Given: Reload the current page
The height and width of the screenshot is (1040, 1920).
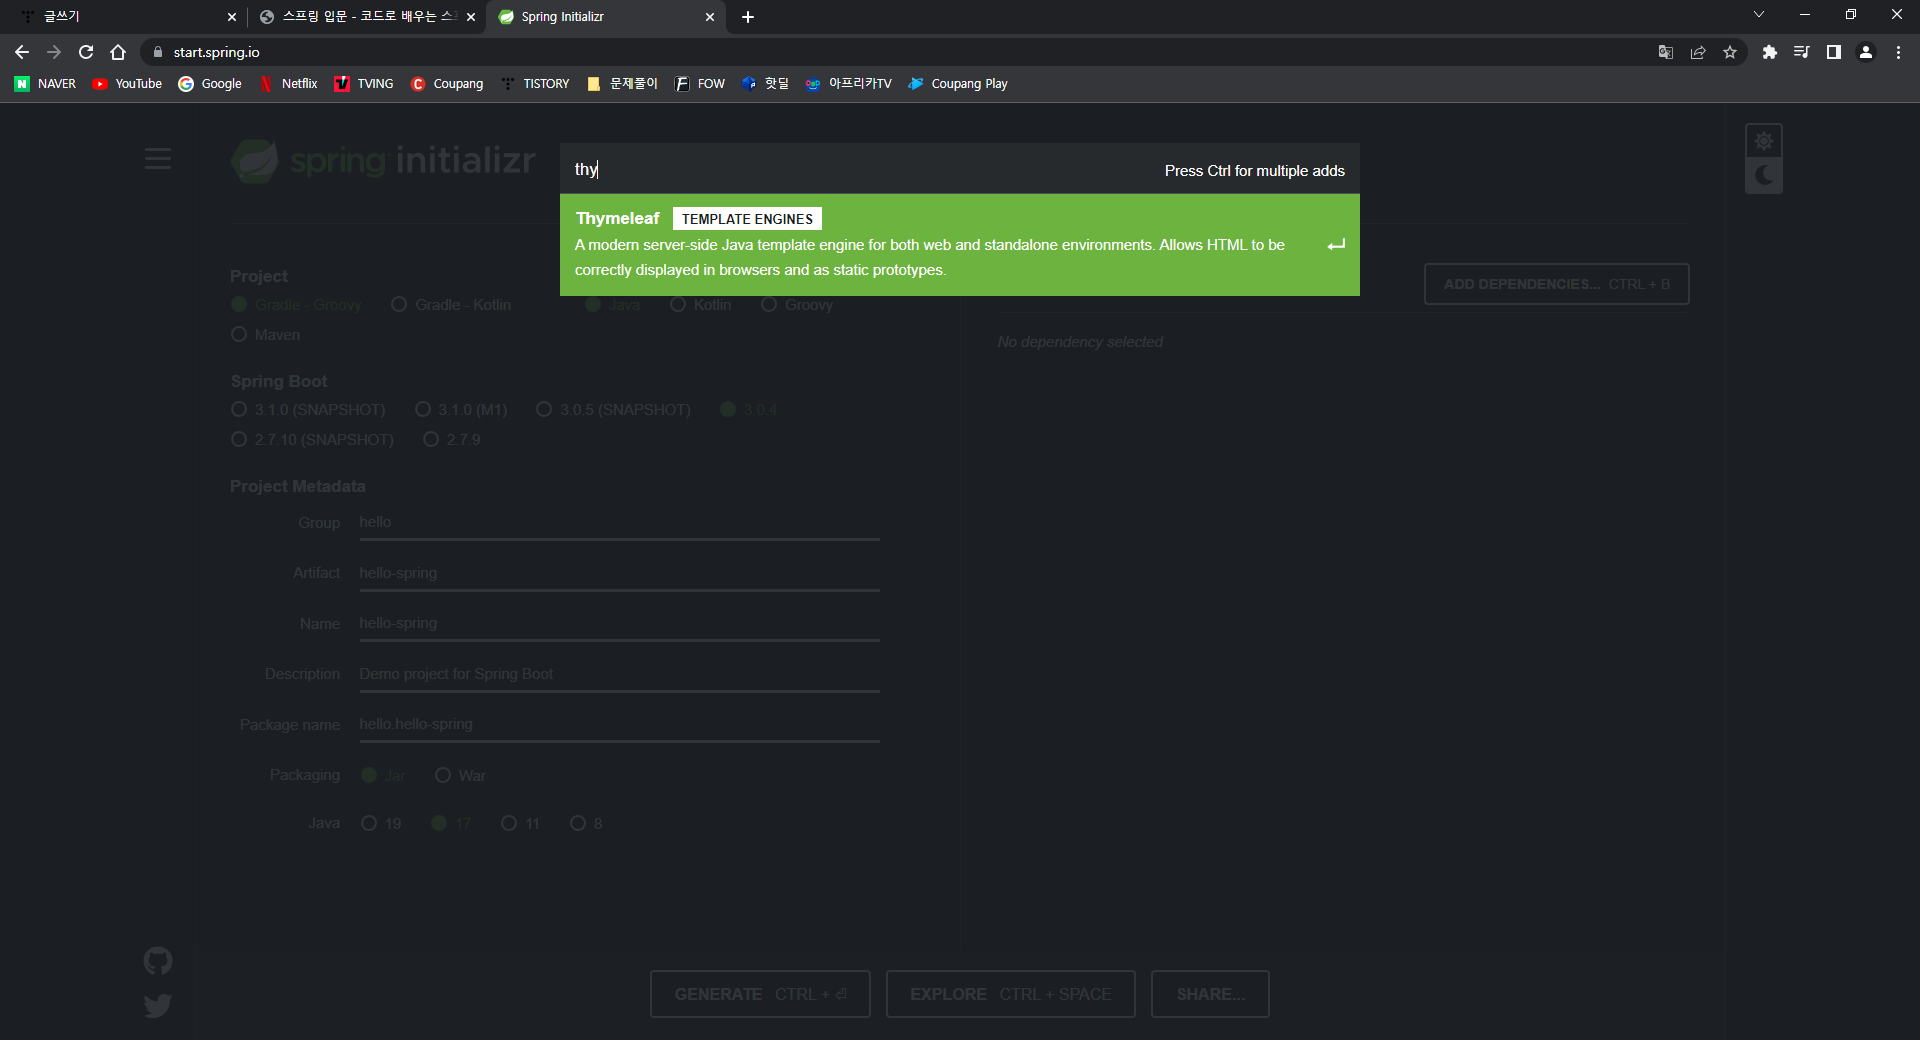Looking at the screenshot, I should click(x=86, y=52).
